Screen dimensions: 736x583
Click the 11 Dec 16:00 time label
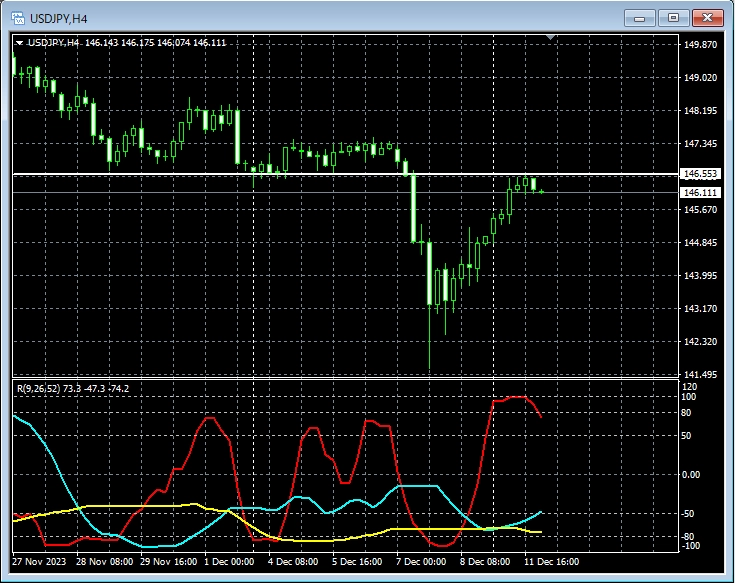click(550, 562)
